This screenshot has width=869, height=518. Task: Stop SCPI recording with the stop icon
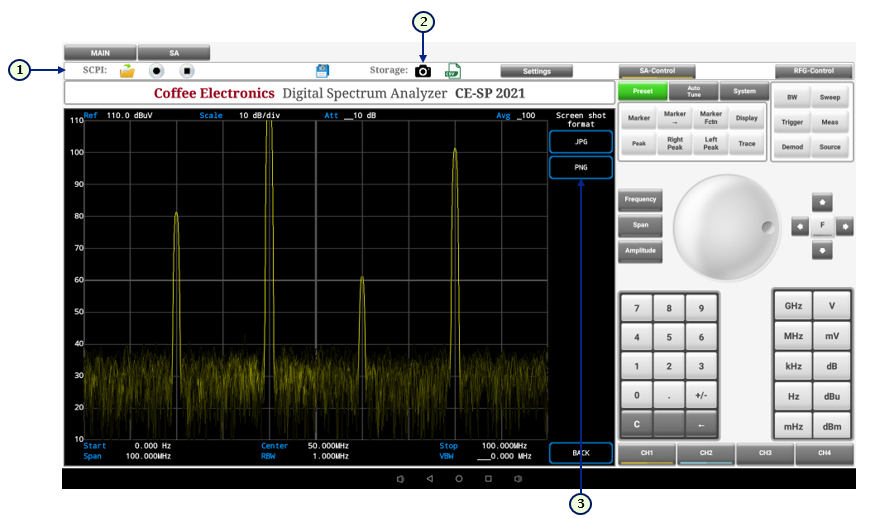[186, 71]
